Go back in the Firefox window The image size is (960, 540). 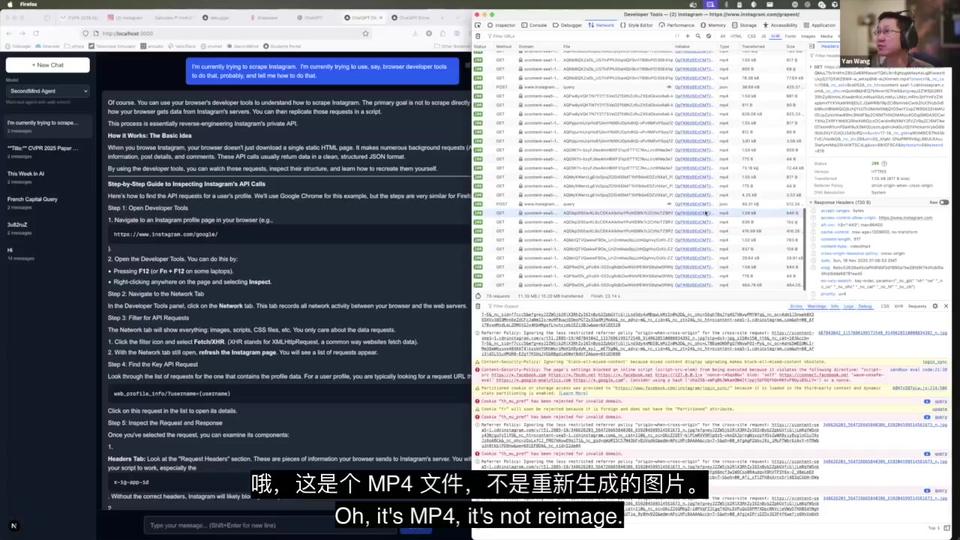pos(9,34)
